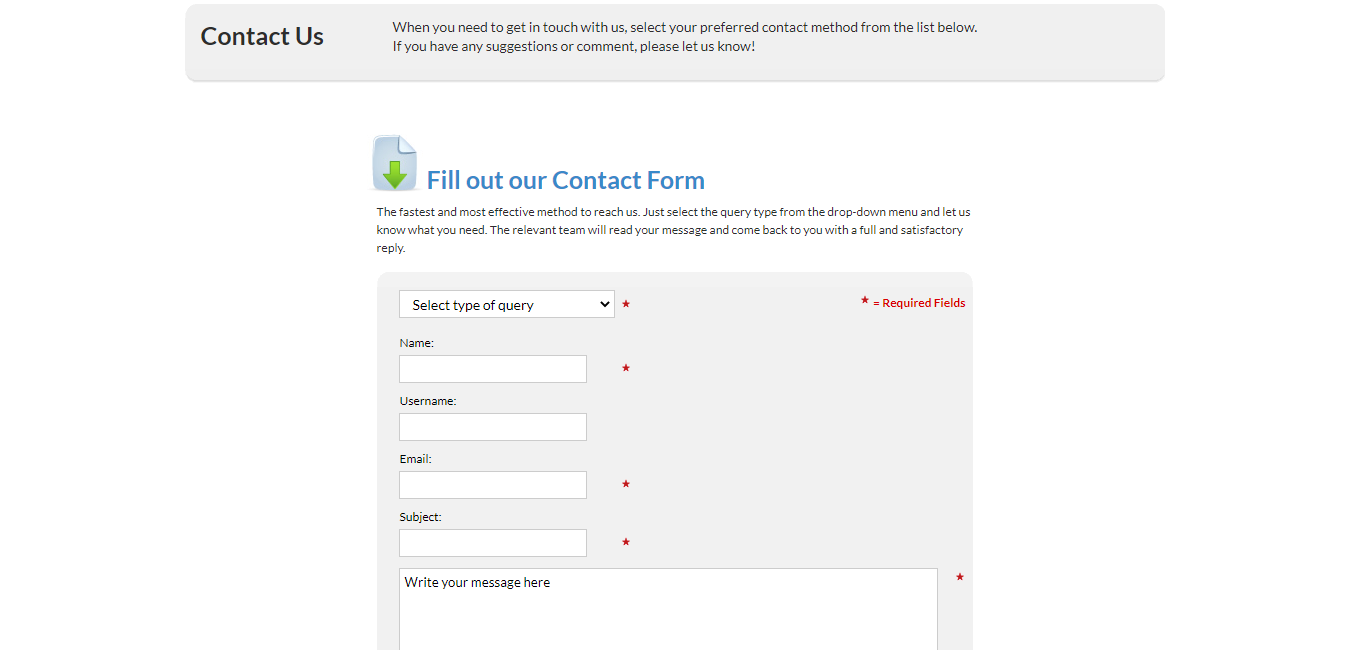1345x650 pixels.
Task: Click the red asterisk beside the query dropdown
Action: point(626,304)
